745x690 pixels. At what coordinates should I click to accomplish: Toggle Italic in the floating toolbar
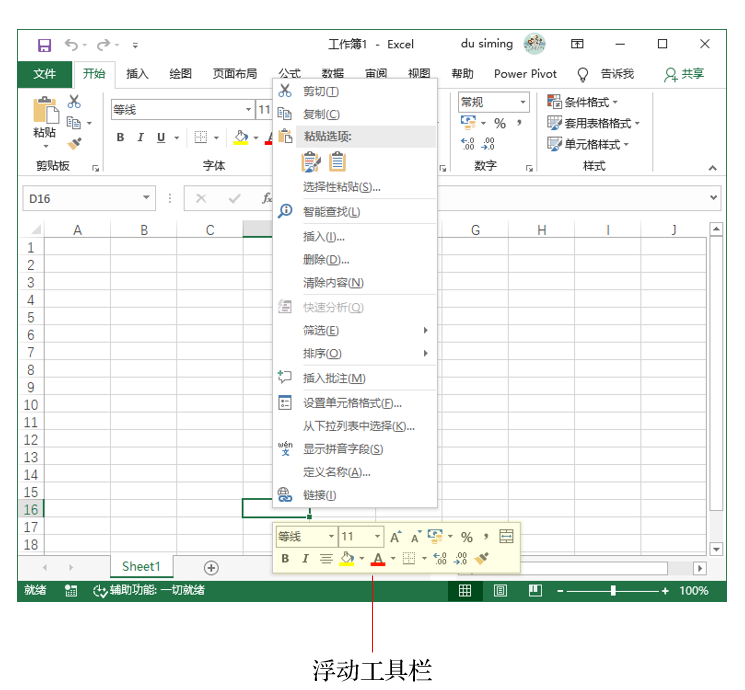click(305, 558)
